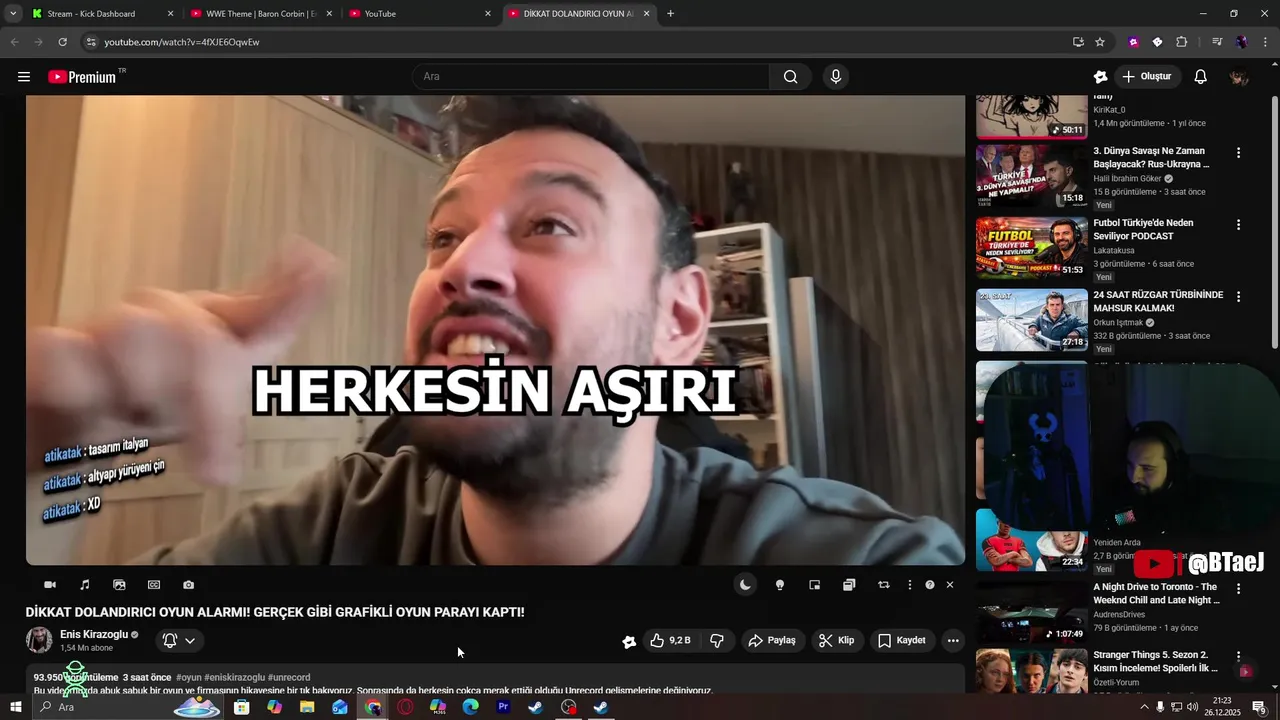
Task: Open the browser extensions puzzle icon
Action: (1181, 42)
